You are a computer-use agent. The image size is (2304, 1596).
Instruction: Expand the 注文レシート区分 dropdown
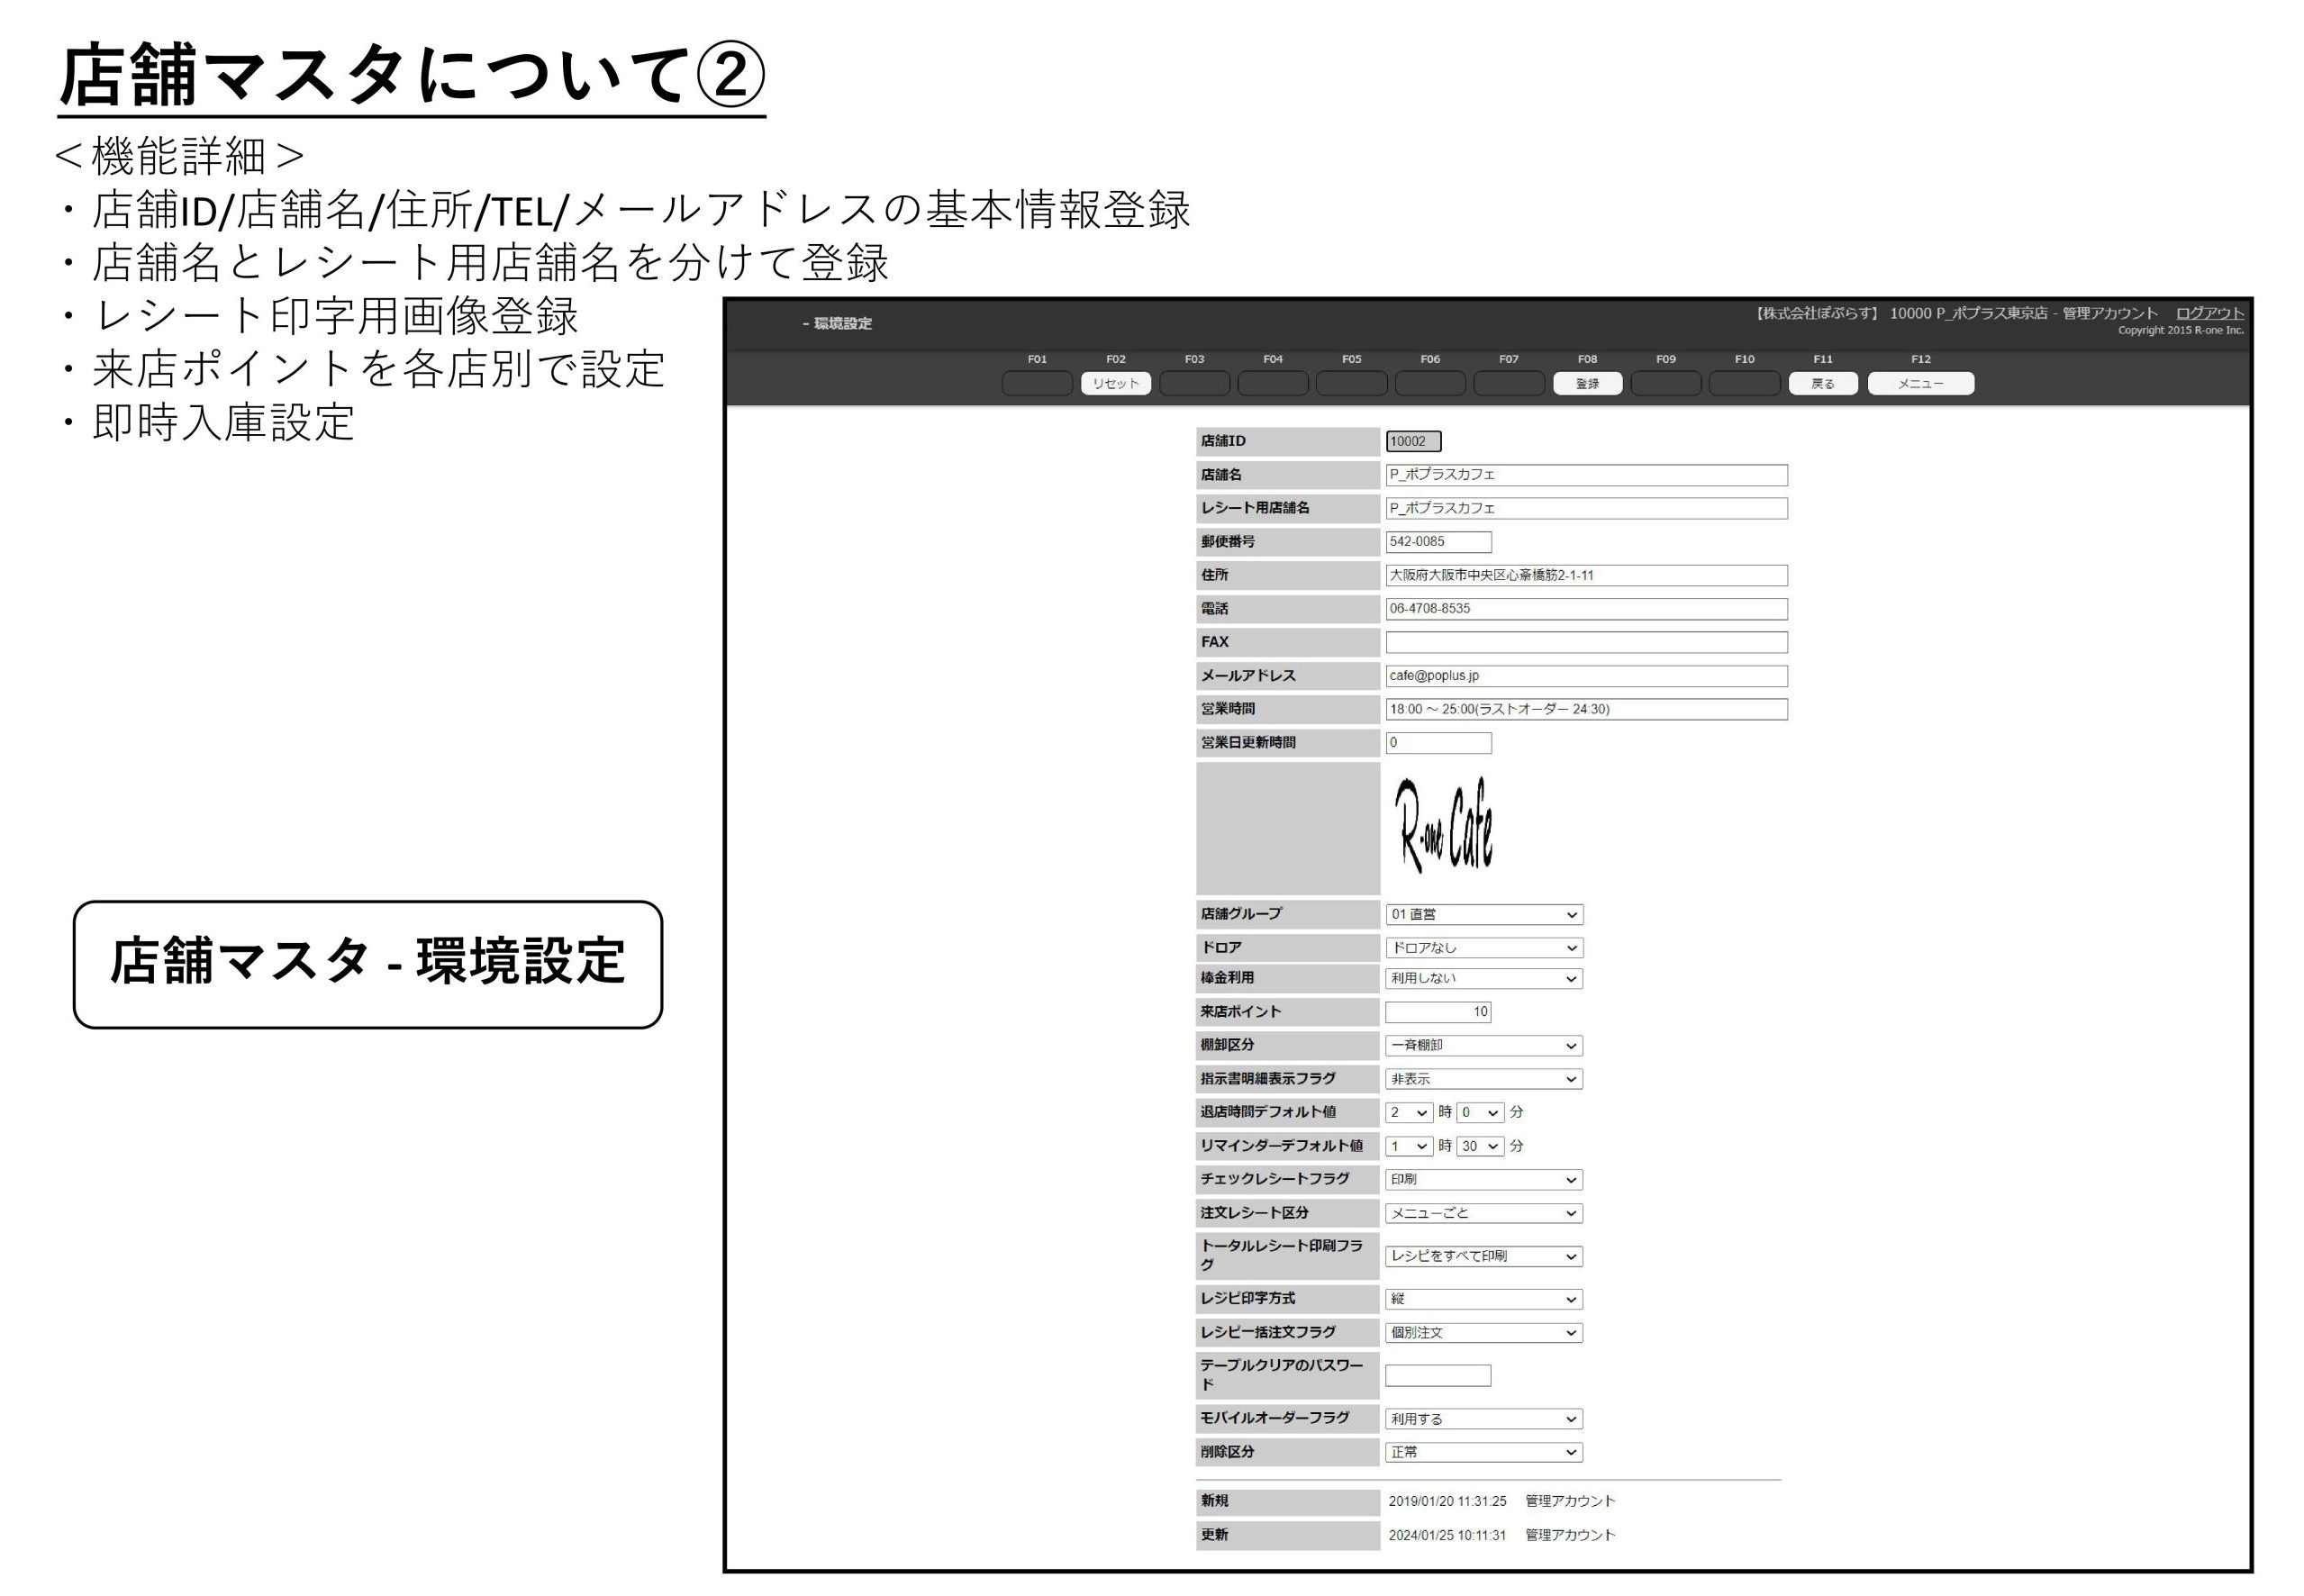coord(1483,1213)
